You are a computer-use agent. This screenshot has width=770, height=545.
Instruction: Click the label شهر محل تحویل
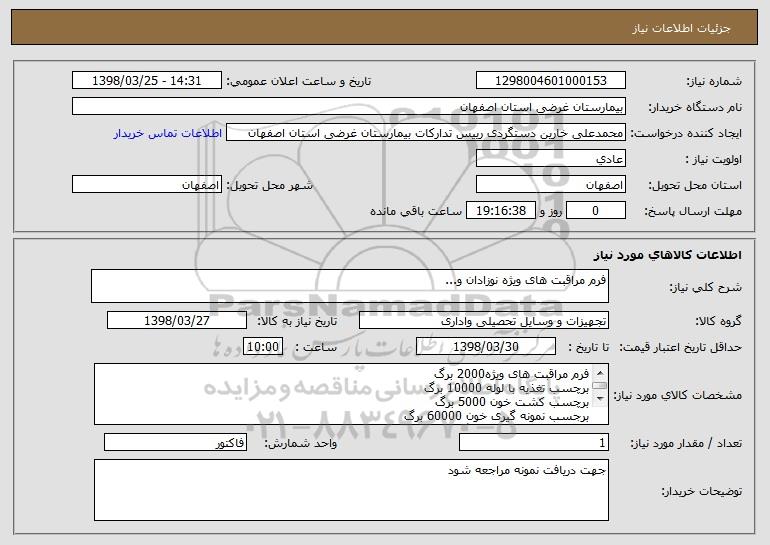(269, 185)
